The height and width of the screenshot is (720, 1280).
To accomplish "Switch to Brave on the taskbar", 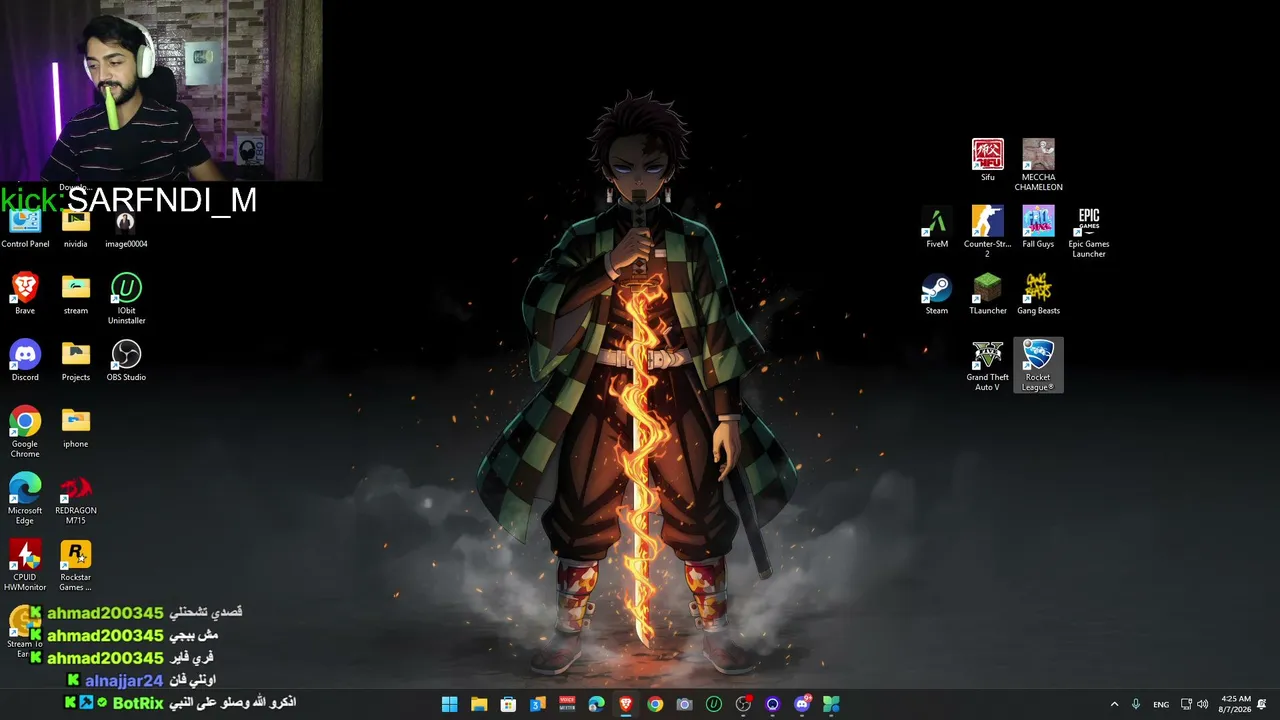I will coord(626,704).
